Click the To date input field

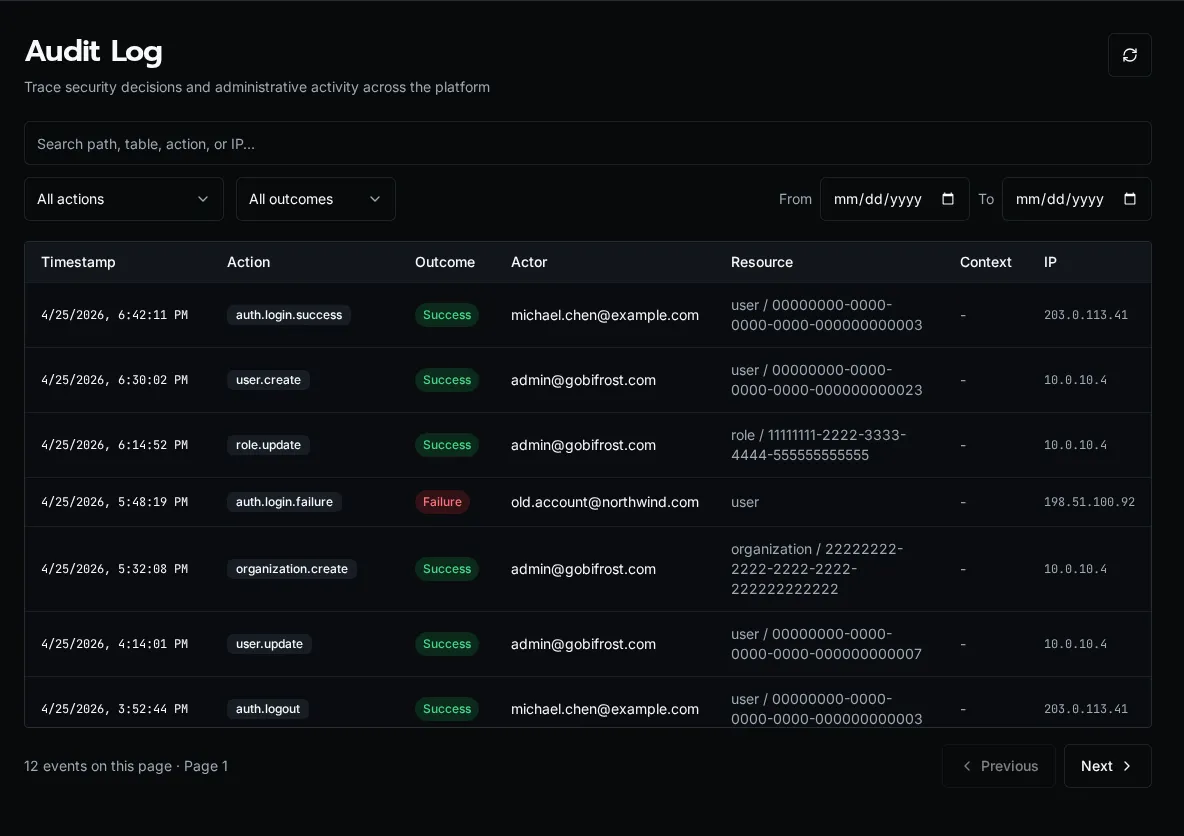pos(1076,199)
